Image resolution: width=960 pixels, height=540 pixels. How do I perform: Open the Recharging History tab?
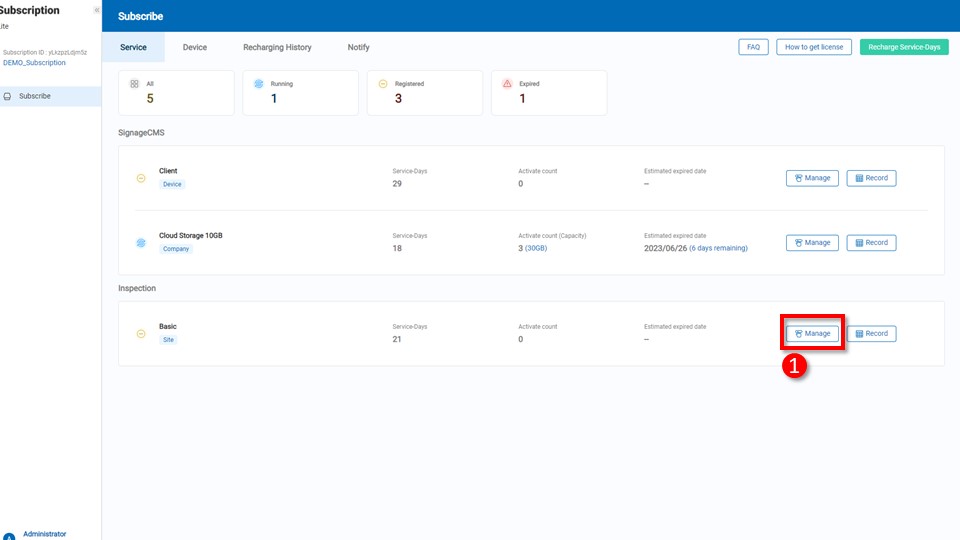pyautogui.click(x=277, y=47)
